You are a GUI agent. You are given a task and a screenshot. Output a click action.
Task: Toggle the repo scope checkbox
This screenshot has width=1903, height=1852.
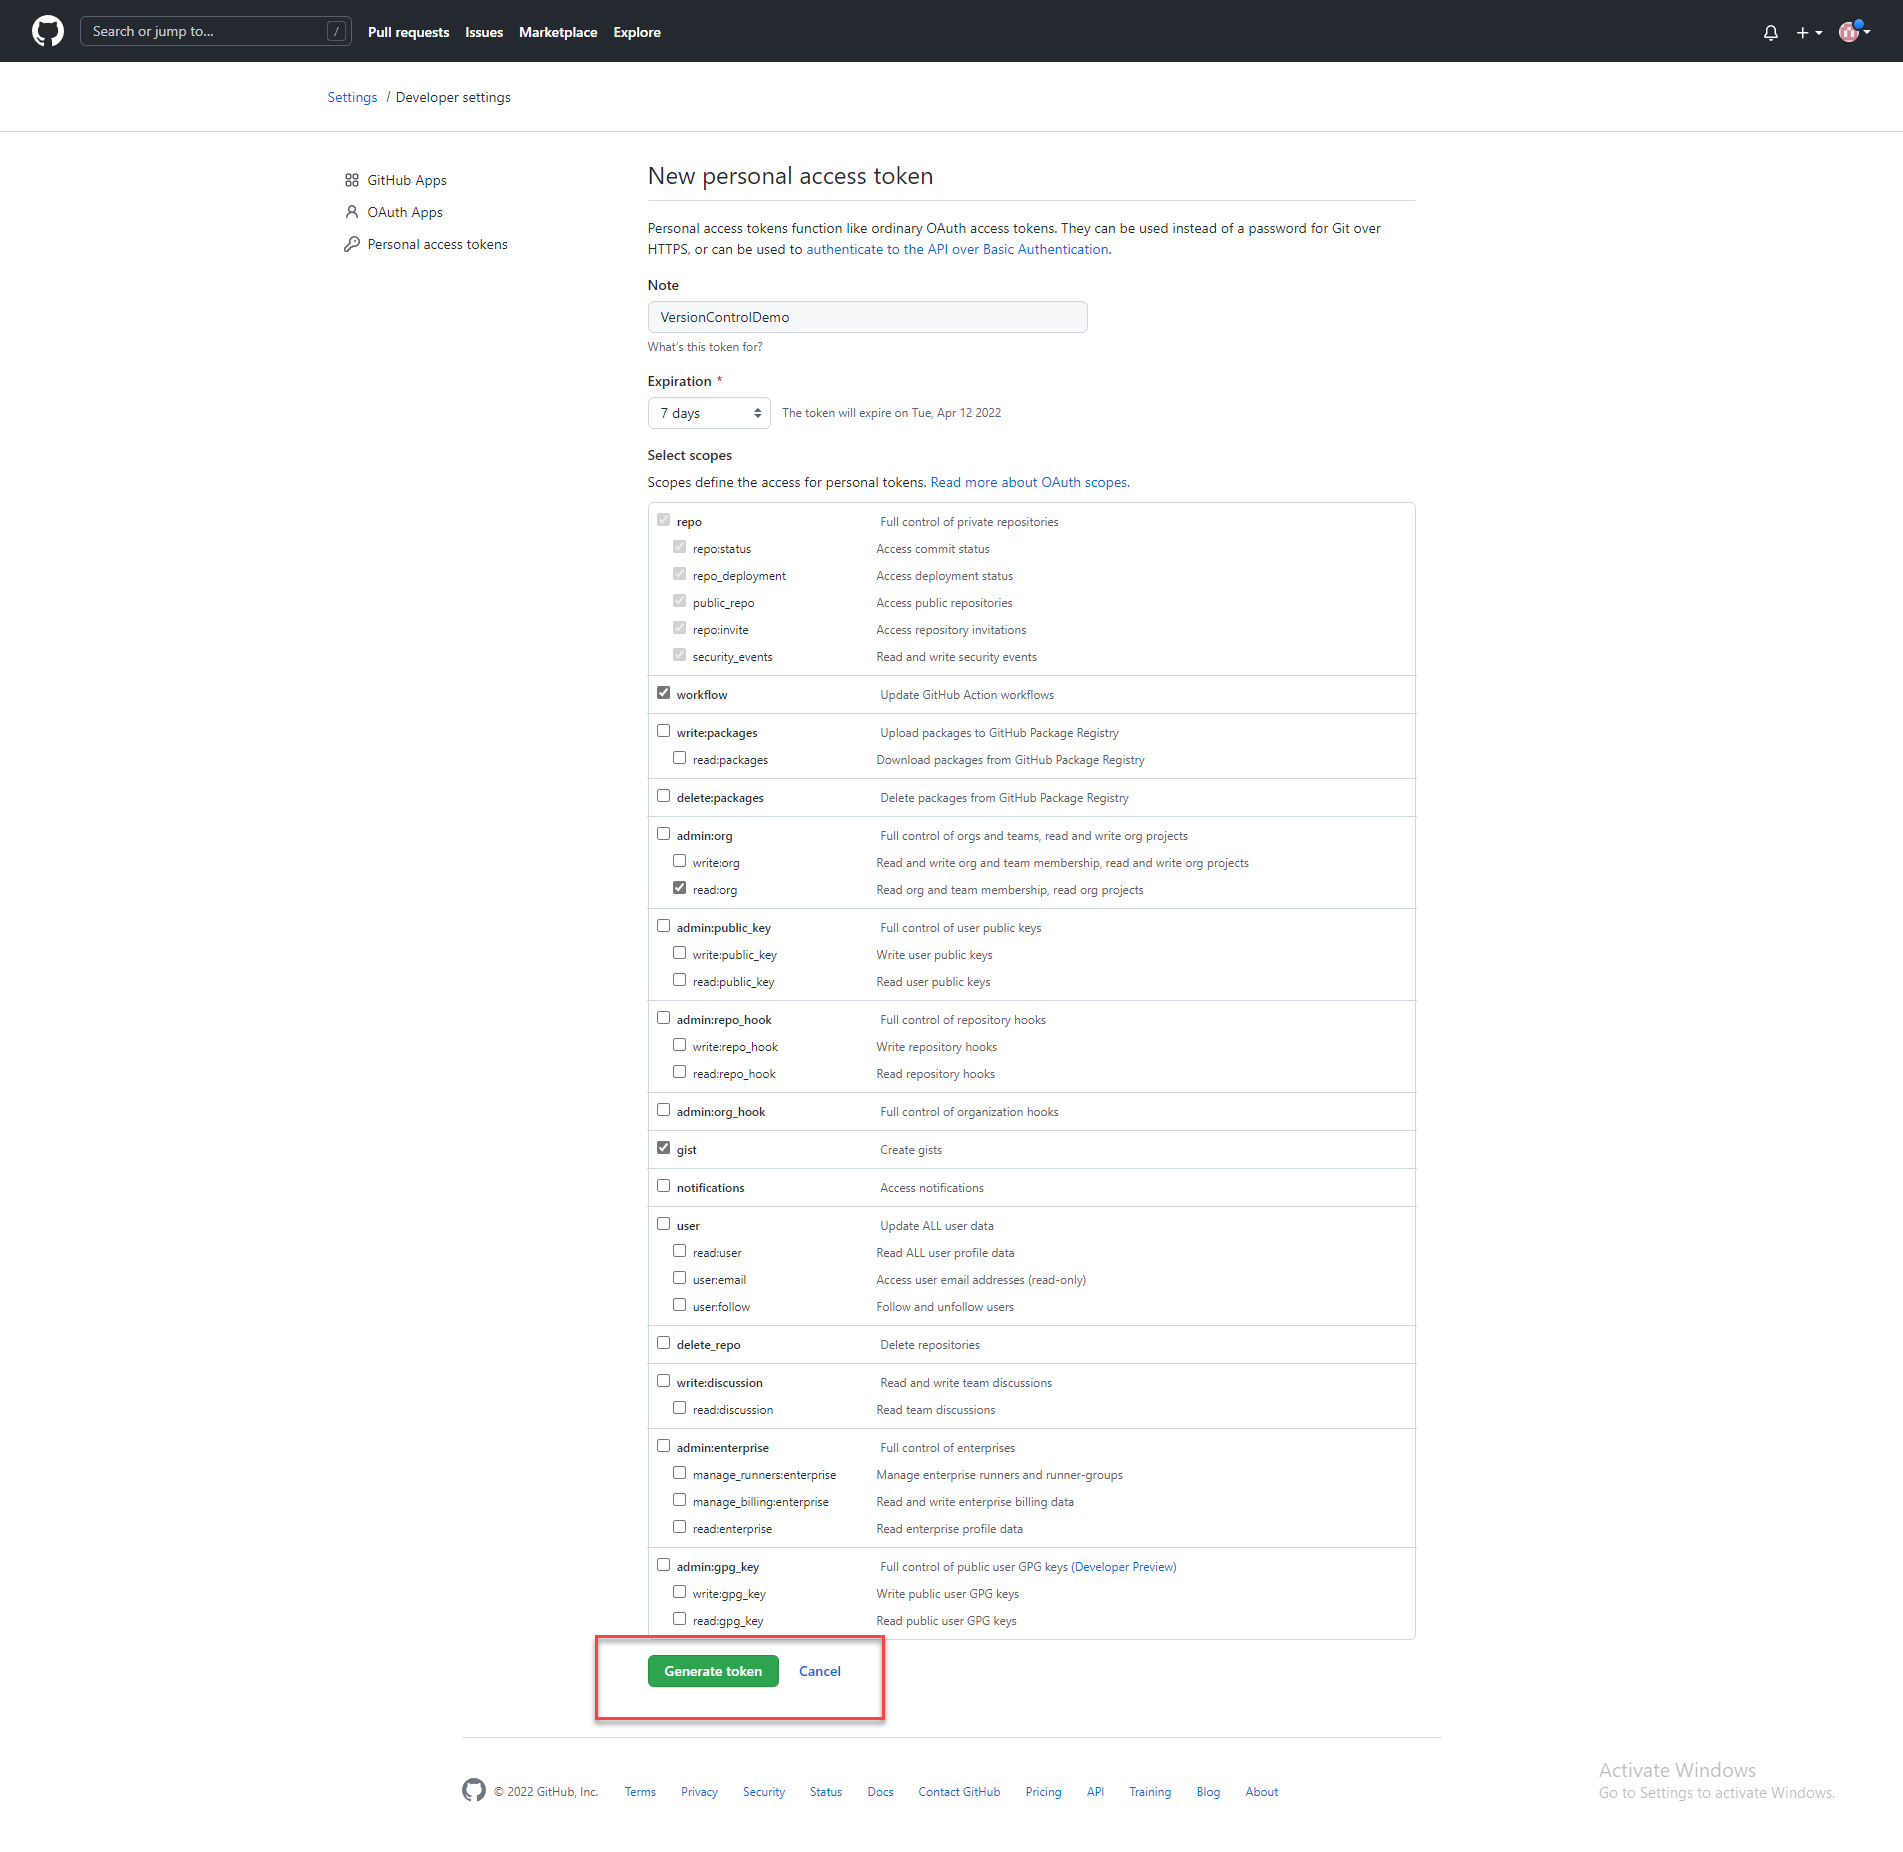(663, 520)
